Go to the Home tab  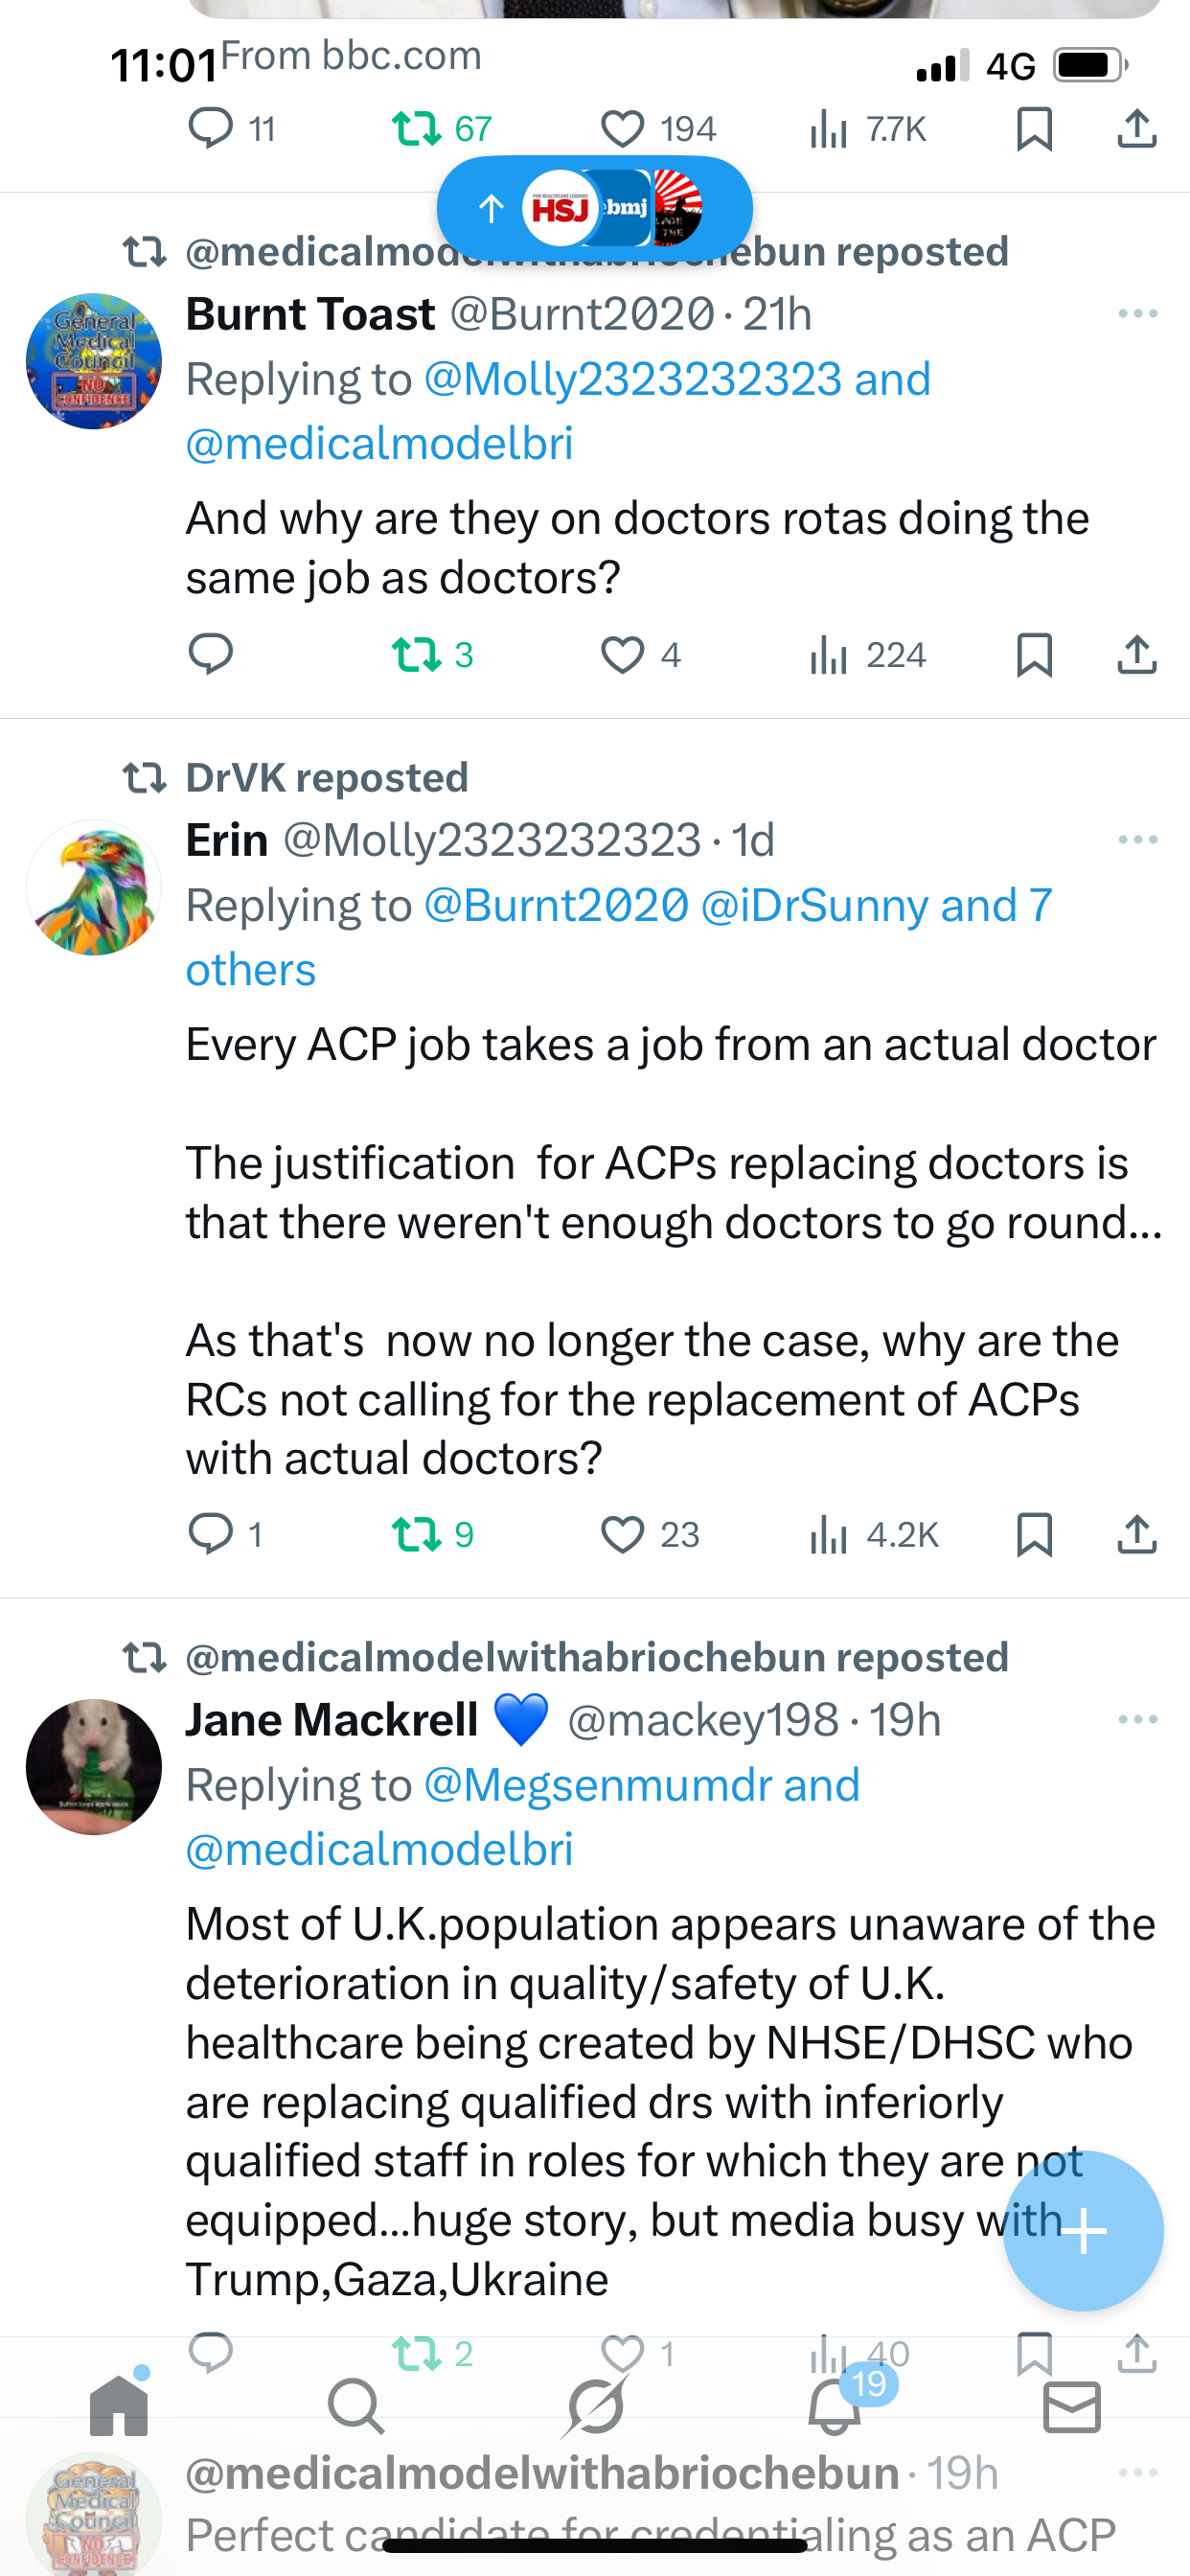click(119, 2405)
